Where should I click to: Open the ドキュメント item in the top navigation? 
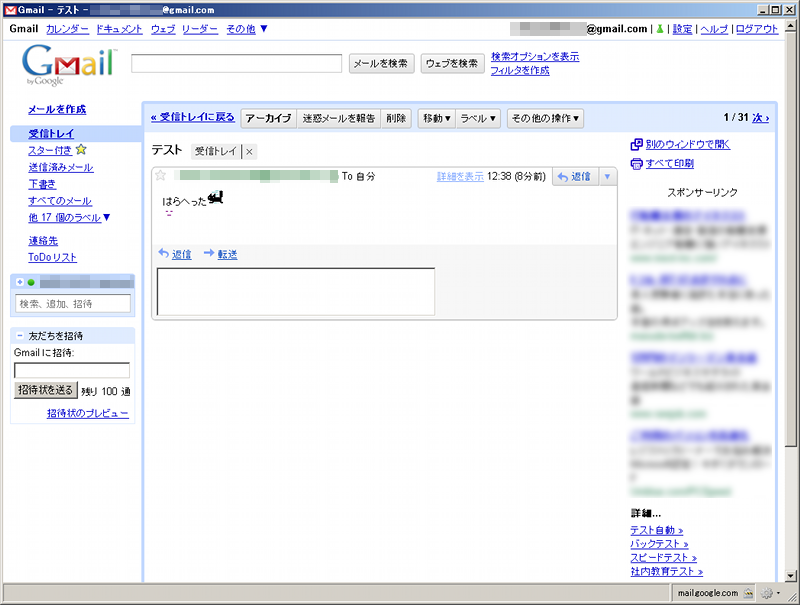click(x=119, y=30)
